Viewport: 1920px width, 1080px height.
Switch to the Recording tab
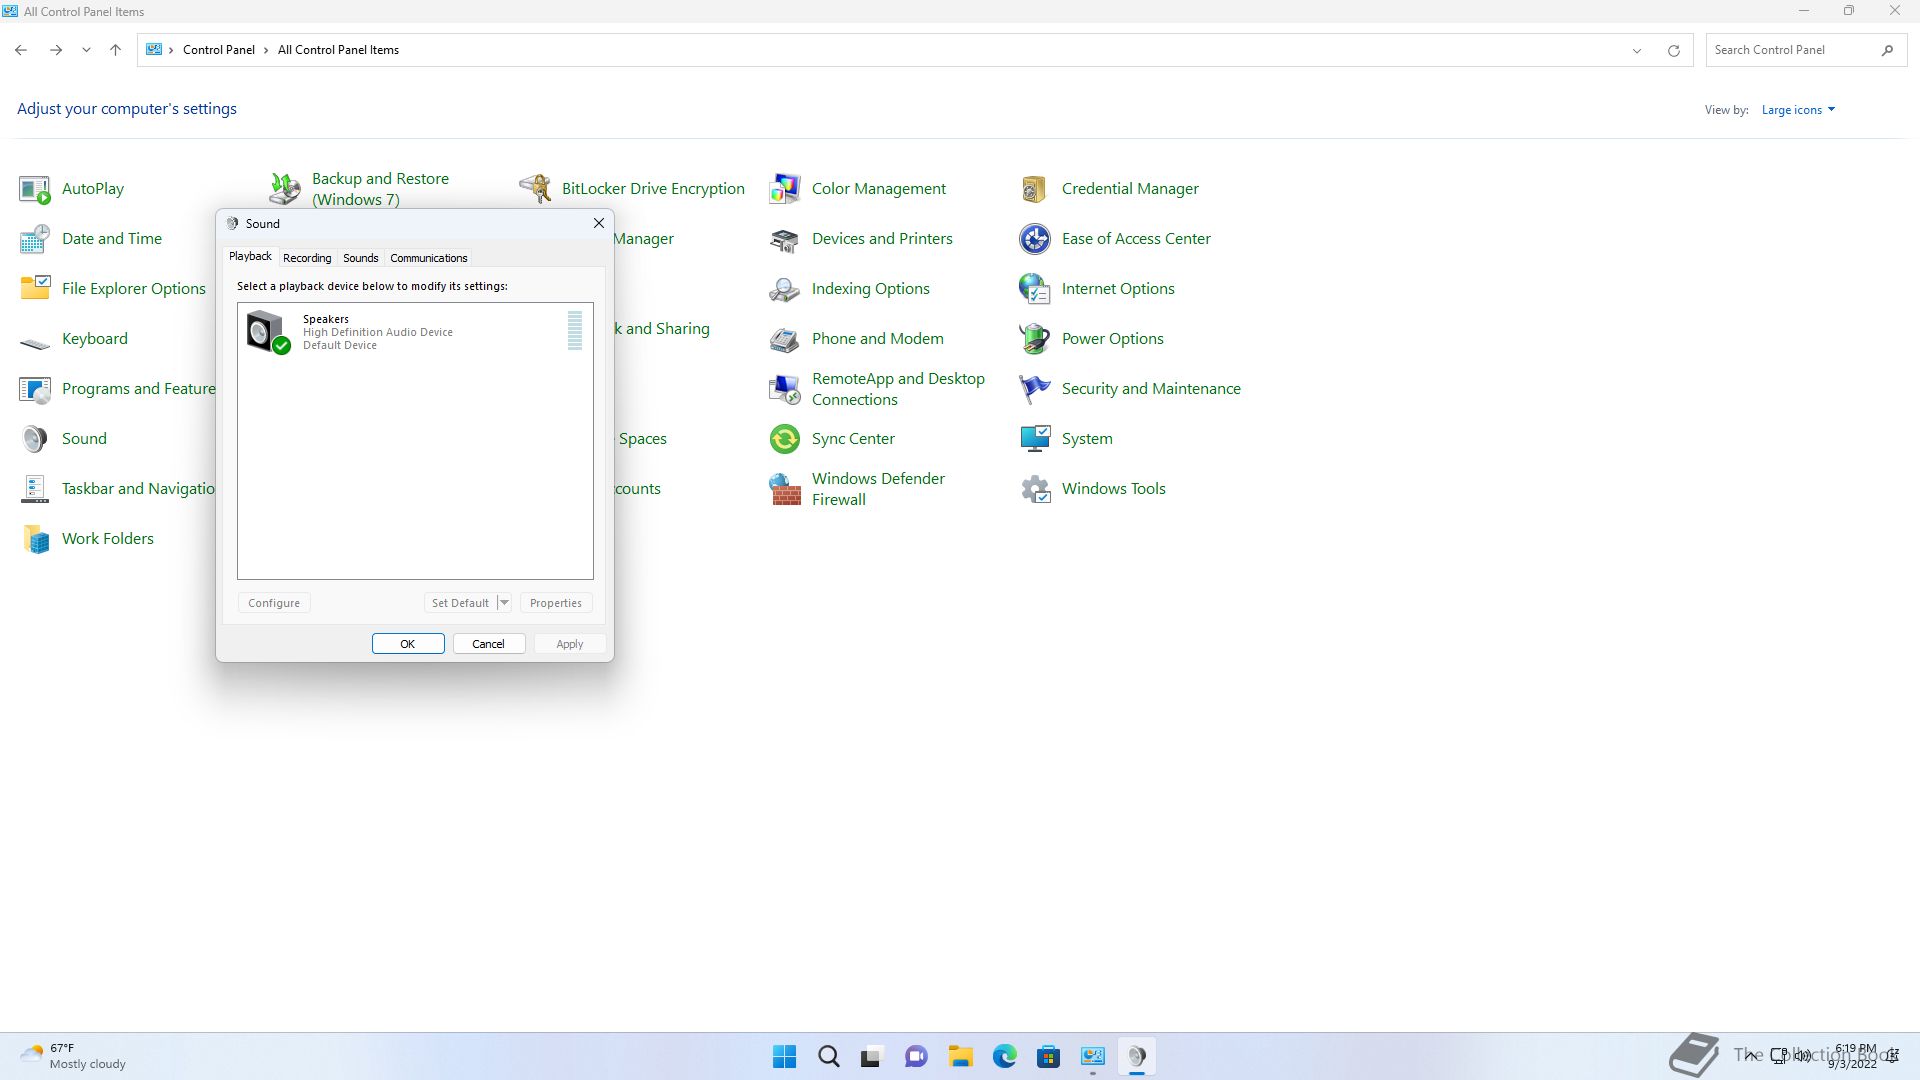(x=307, y=258)
